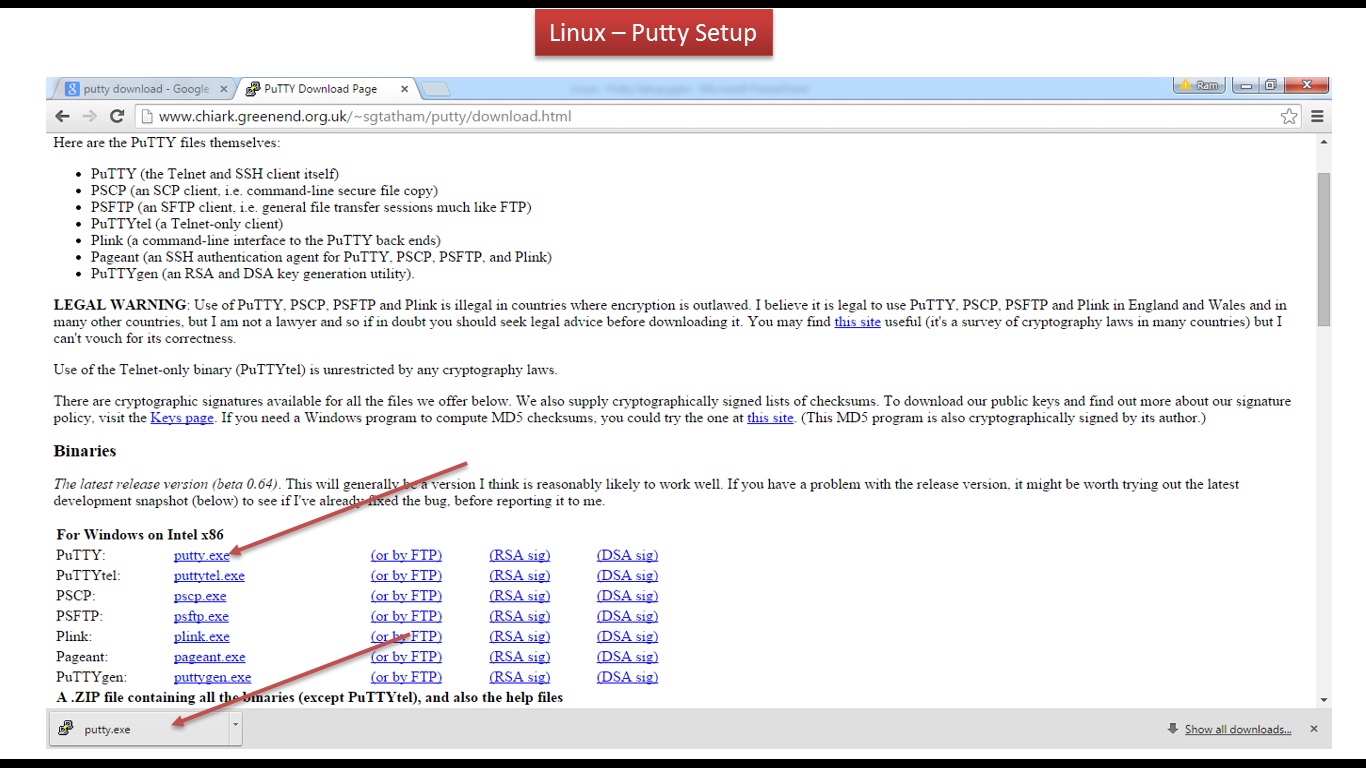Click the scrollbar down arrow
1366x768 pixels.
1324,700
